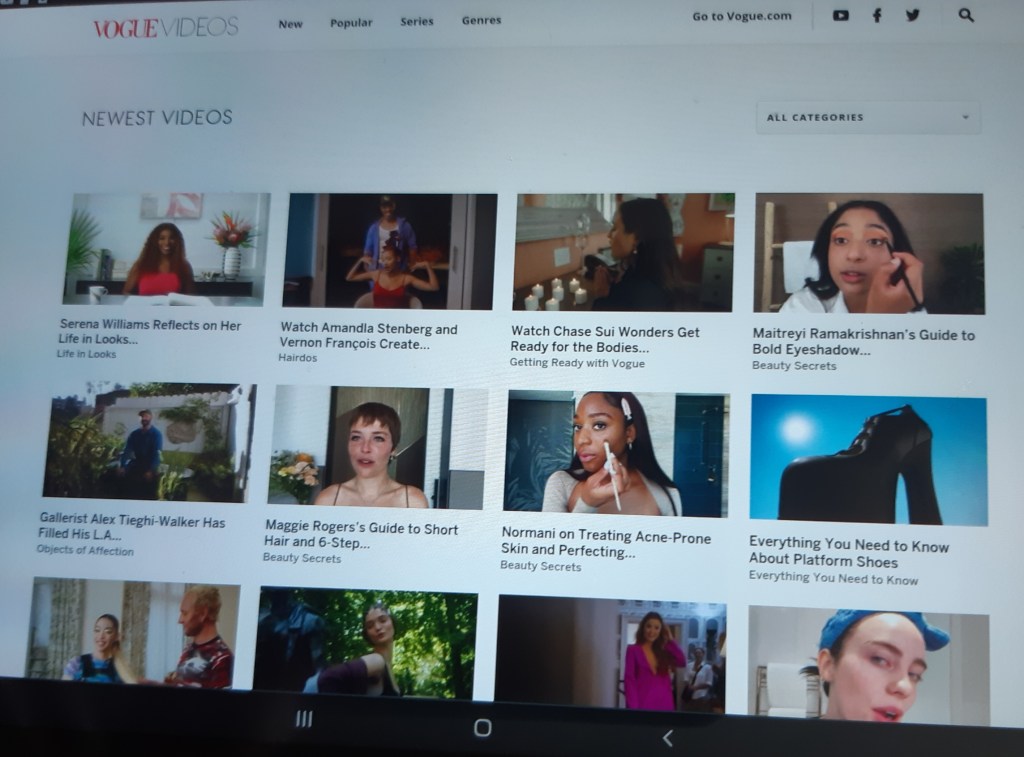This screenshot has width=1024, height=757.
Task: Open Maitreyi Ramakrishnan's Bold Eyeshadow title link
Action: click(863, 342)
